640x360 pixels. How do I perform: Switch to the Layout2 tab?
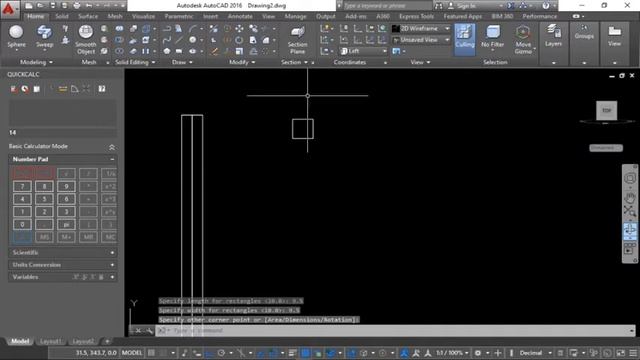tap(83, 341)
